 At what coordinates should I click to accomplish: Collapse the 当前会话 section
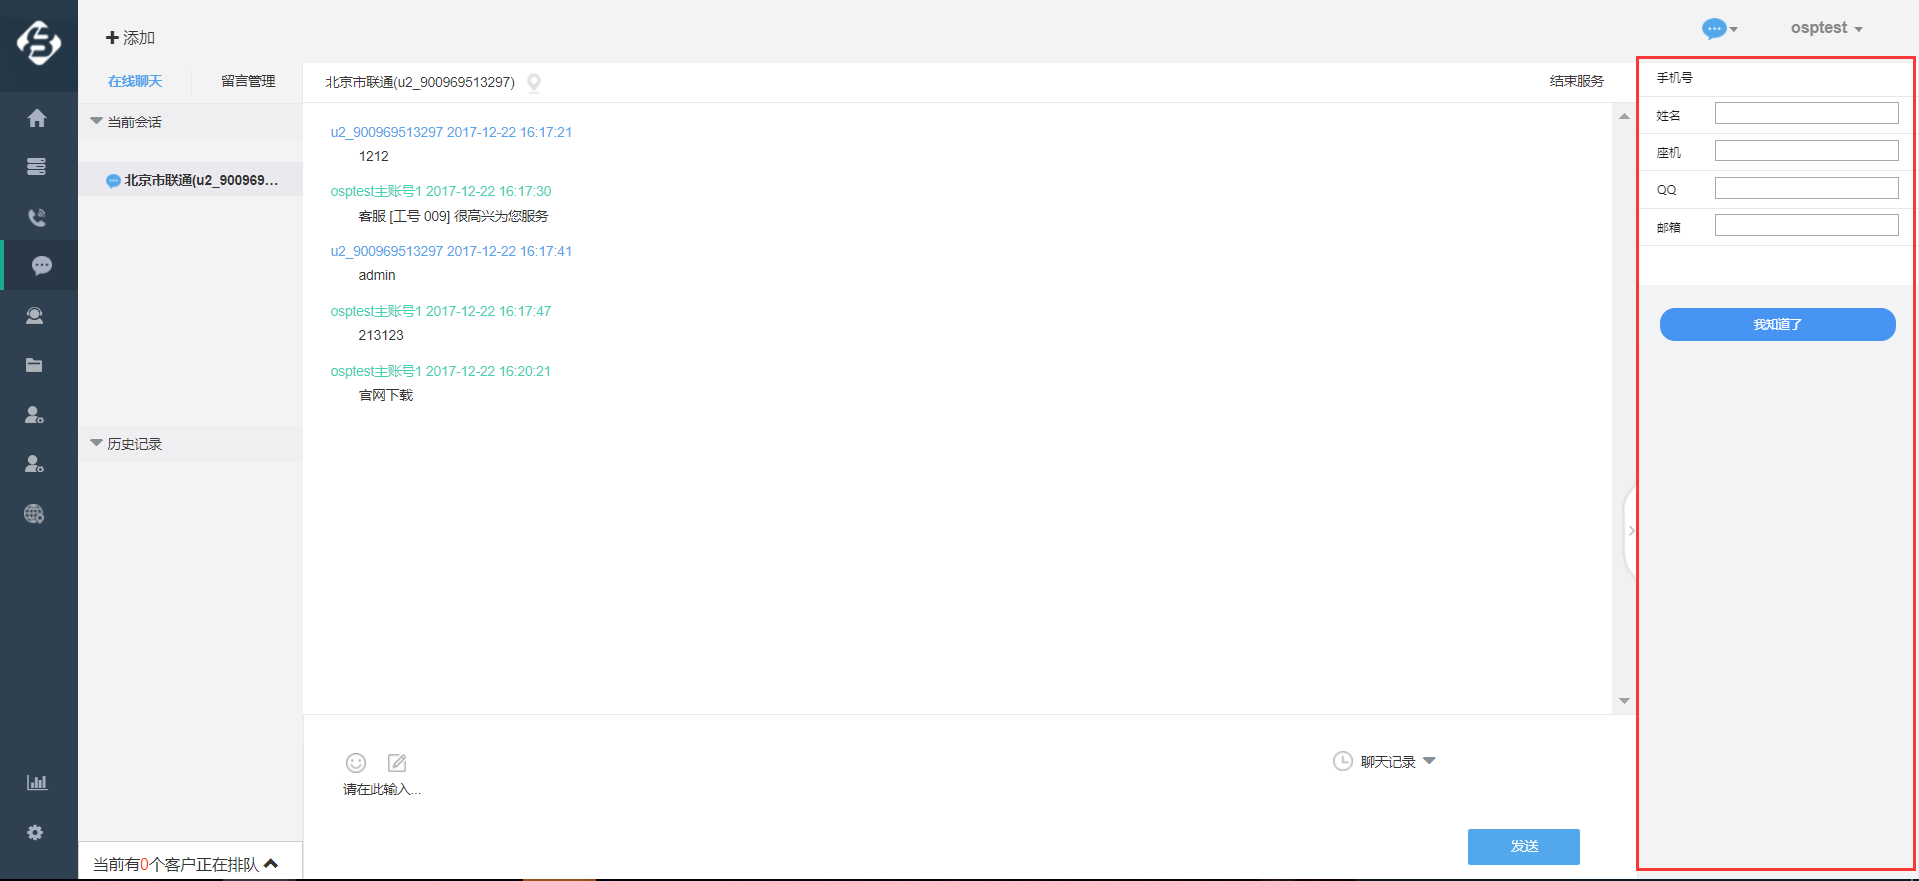pyautogui.click(x=97, y=122)
